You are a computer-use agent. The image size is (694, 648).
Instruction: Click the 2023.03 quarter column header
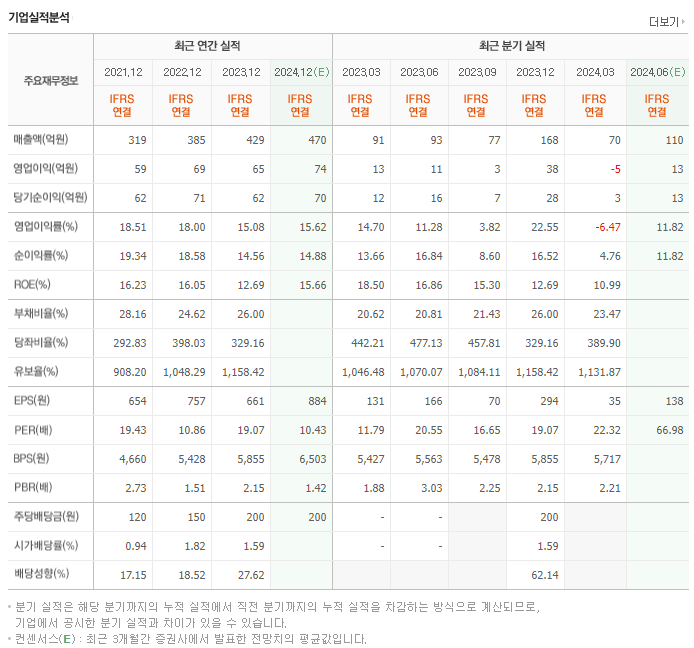(x=361, y=72)
